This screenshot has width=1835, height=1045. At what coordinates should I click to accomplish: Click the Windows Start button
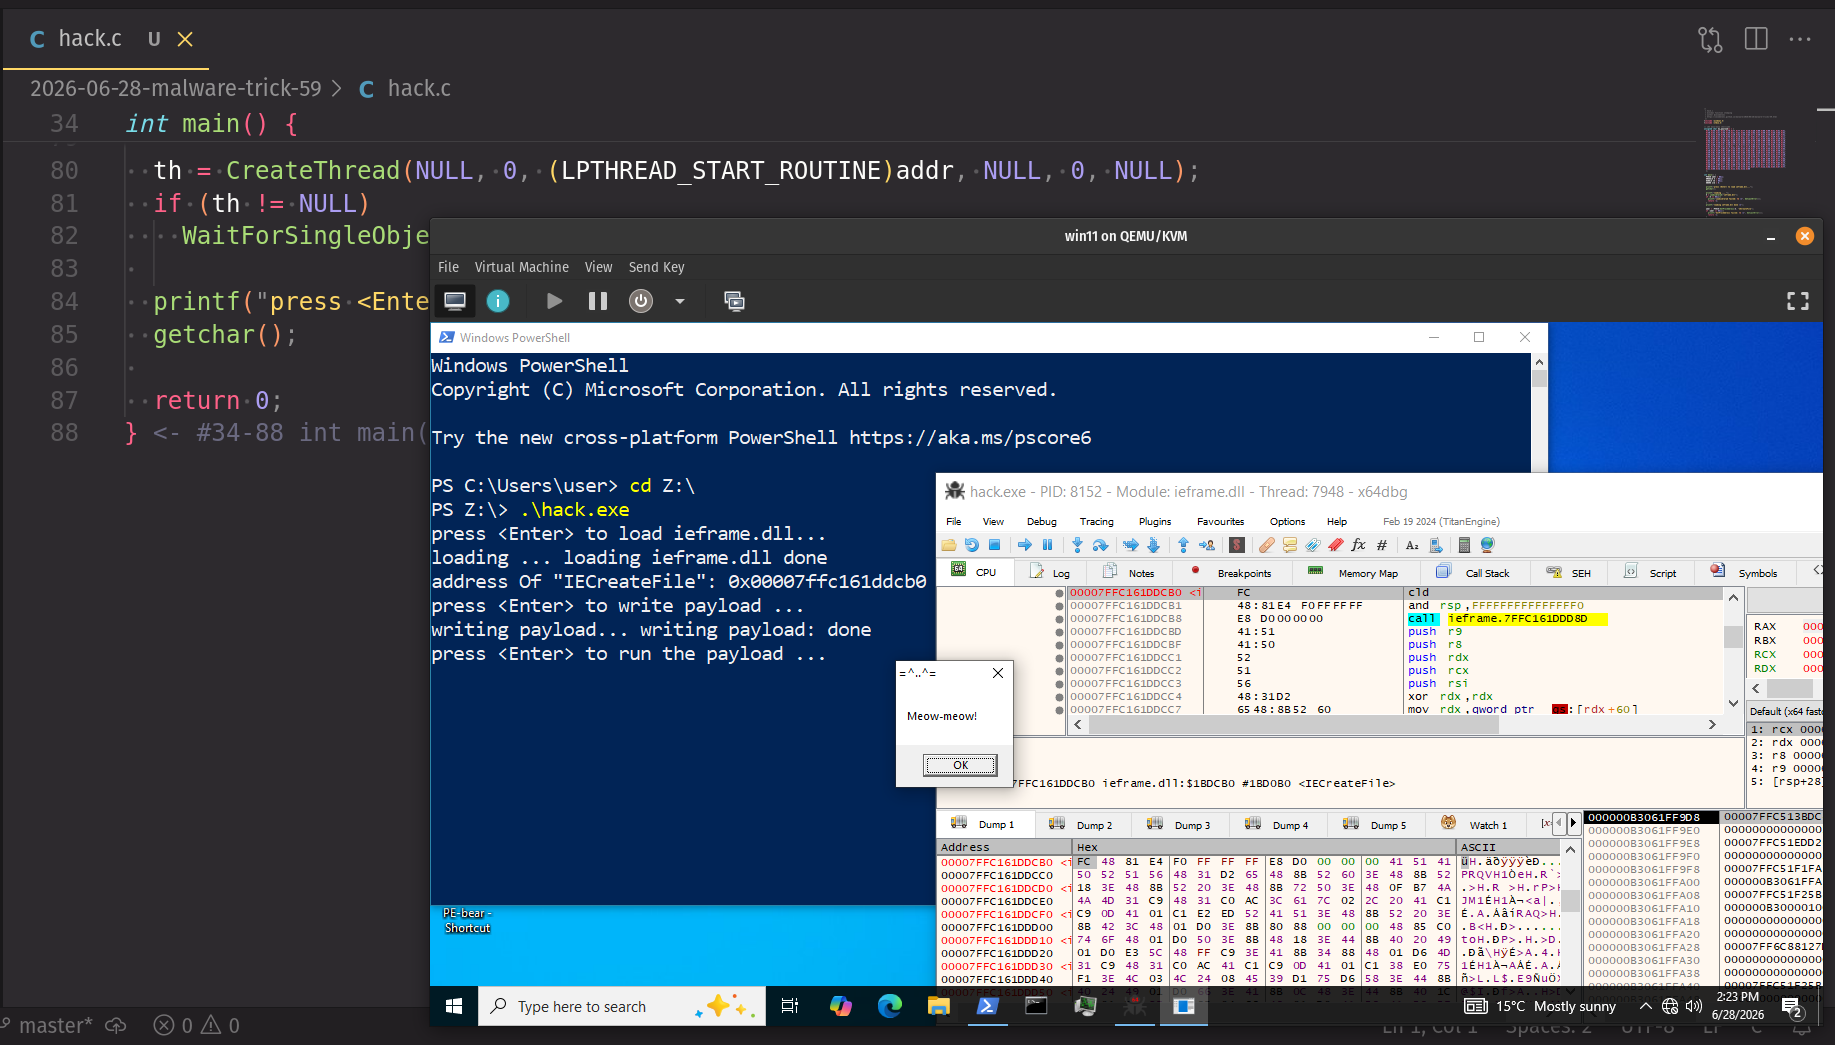tap(454, 1006)
